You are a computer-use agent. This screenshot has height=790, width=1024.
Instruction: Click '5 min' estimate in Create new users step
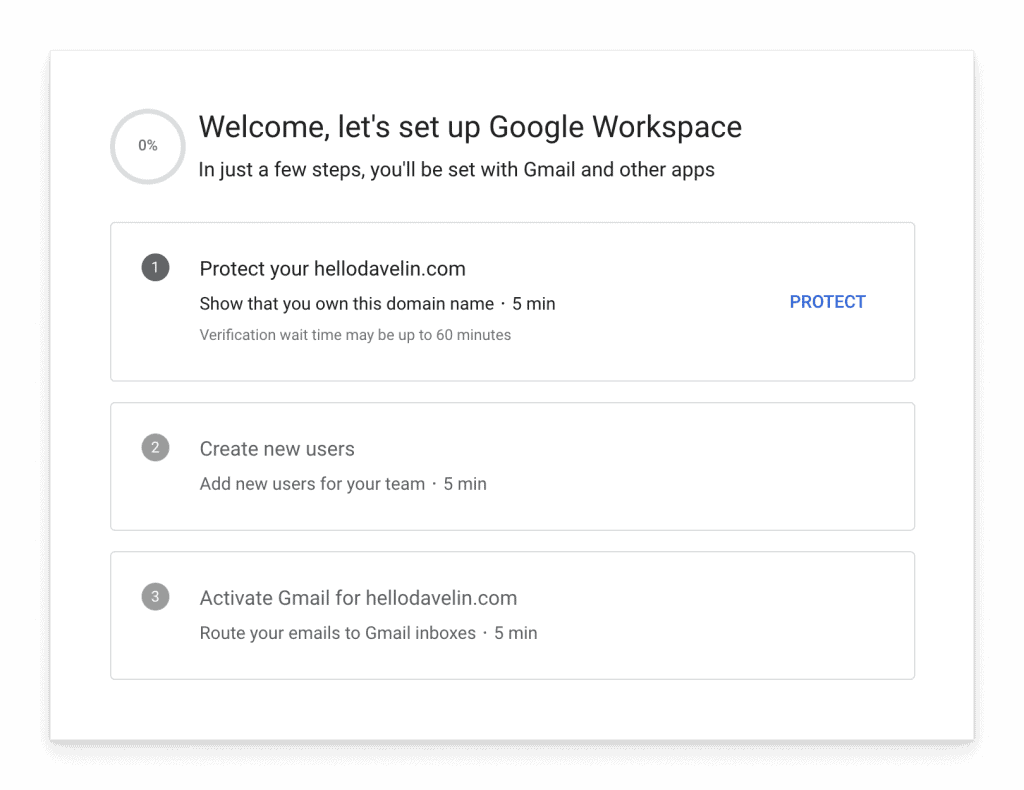pos(465,484)
